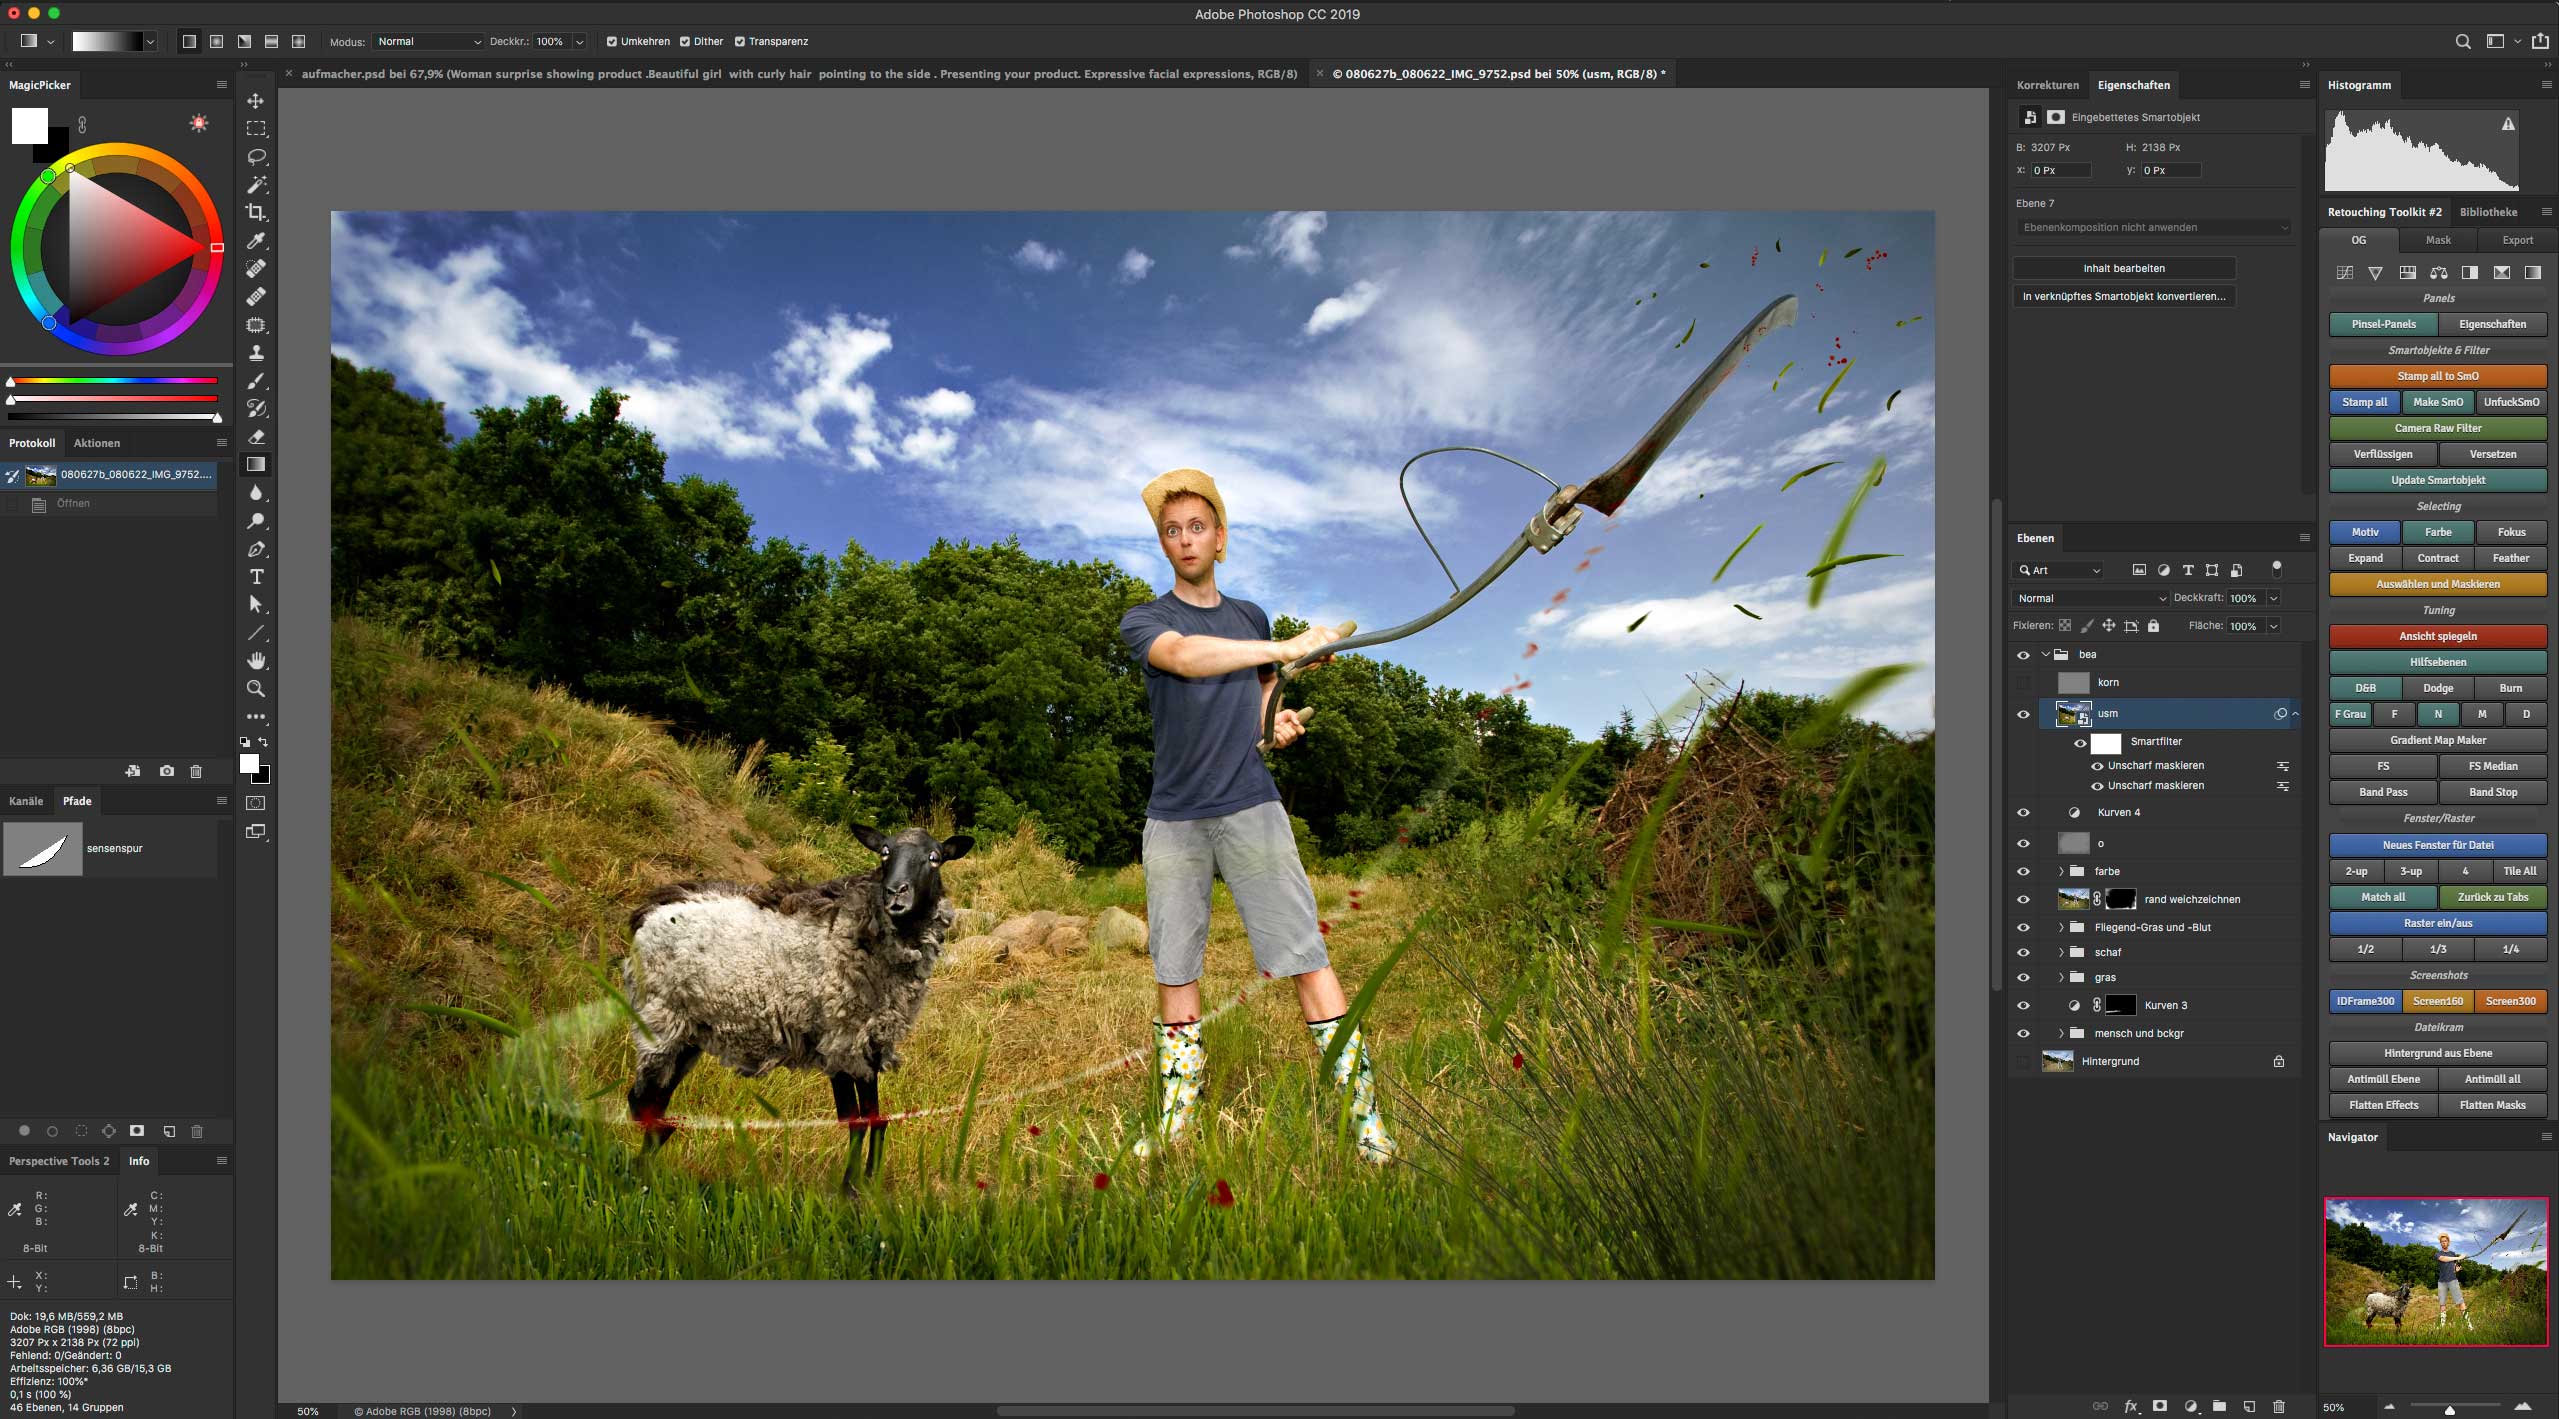
Task: Click the Inhalt bearbeiten button
Action: 2124,268
